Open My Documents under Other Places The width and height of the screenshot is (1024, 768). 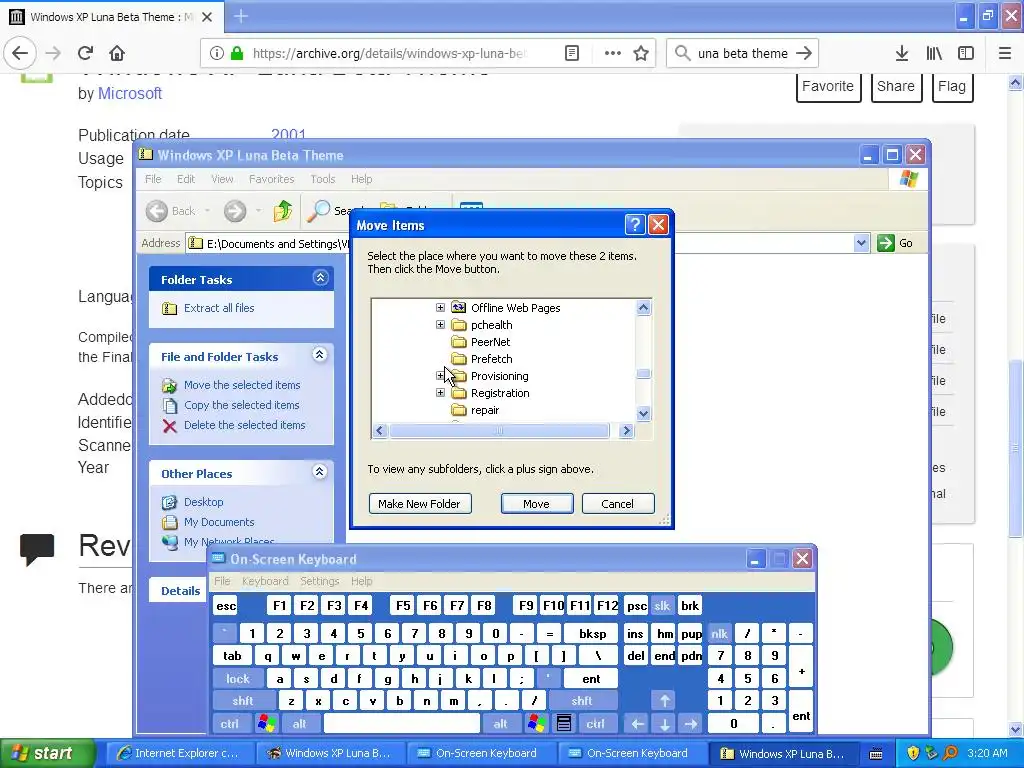pyautogui.click(x=219, y=522)
